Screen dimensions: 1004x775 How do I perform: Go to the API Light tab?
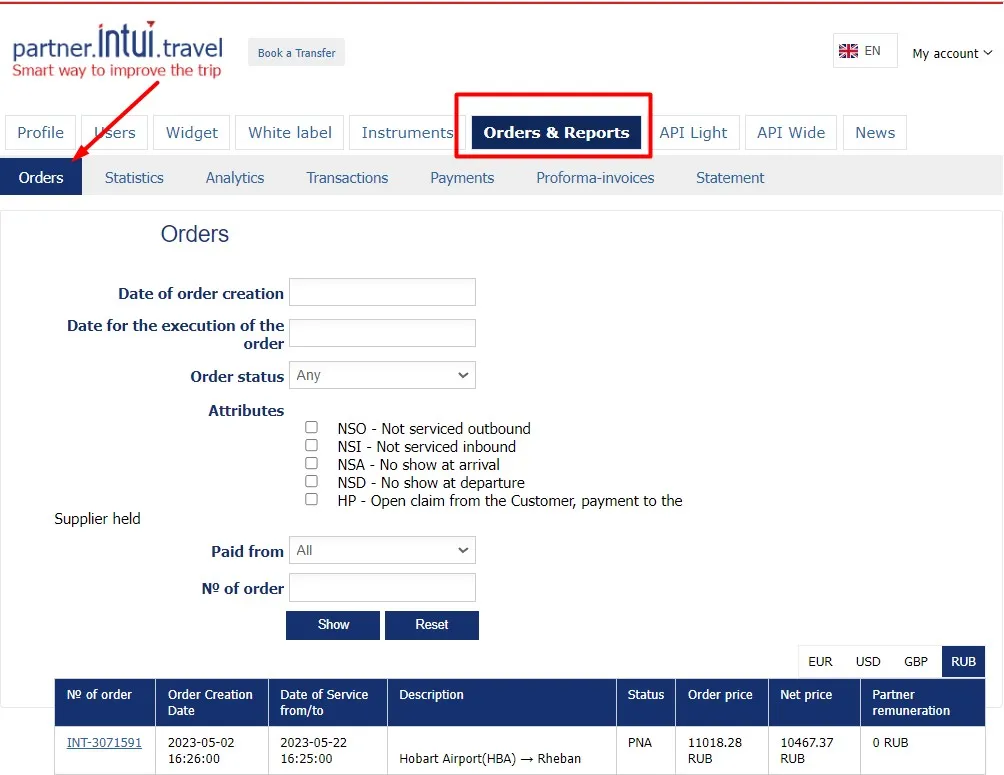click(693, 133)
